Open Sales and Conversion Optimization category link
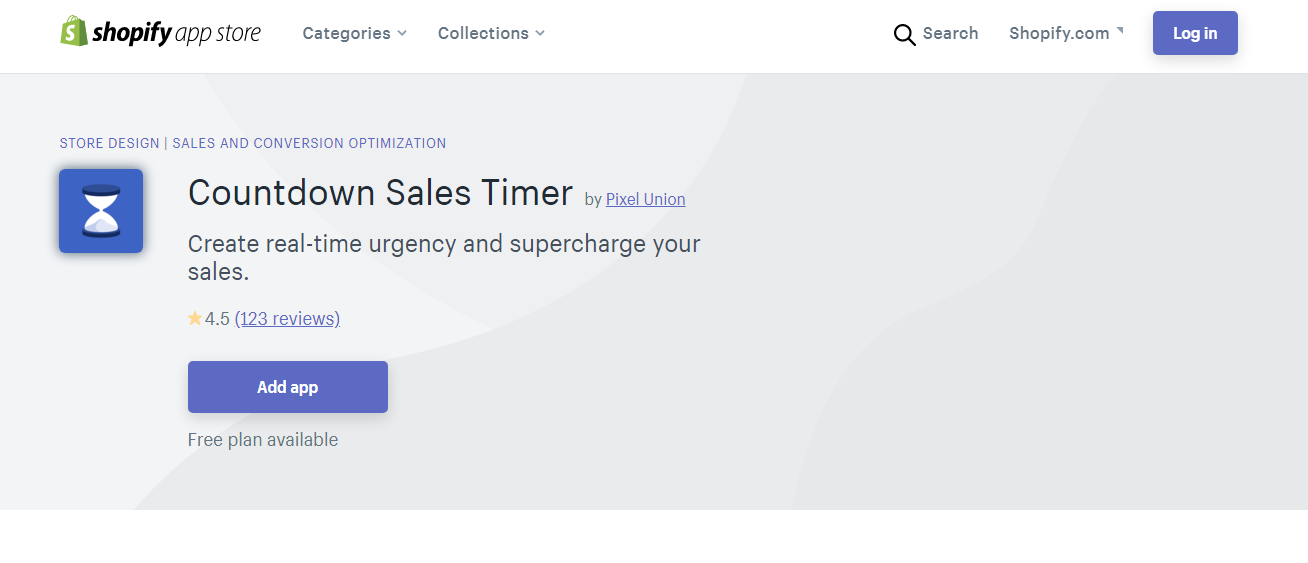The width and height of the screenshot is (1308, 563). pyautogui.click(x=309, y=143)
